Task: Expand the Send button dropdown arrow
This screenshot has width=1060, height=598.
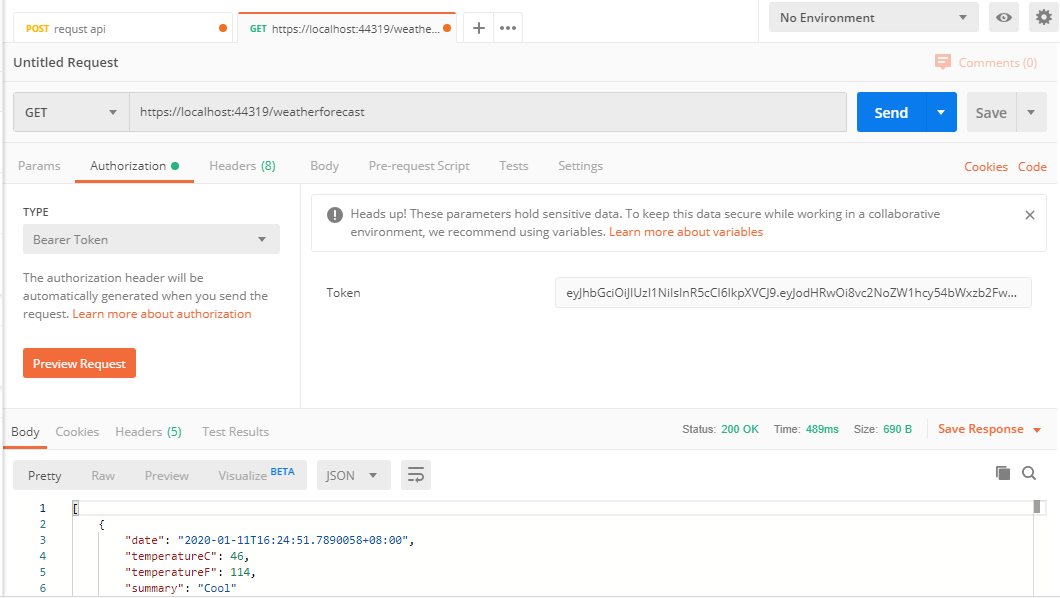Action: click(941, 113)
